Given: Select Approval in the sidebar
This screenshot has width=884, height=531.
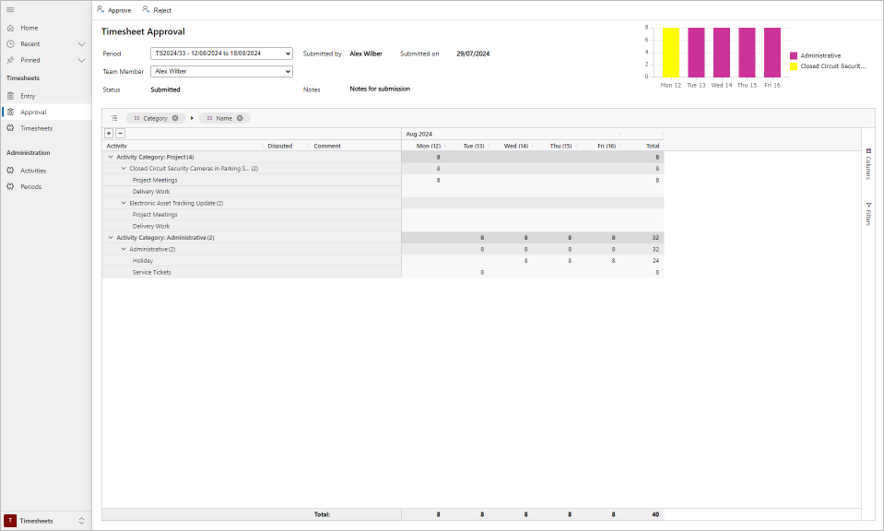Looking at the screenshot, I should click(33, 112).
